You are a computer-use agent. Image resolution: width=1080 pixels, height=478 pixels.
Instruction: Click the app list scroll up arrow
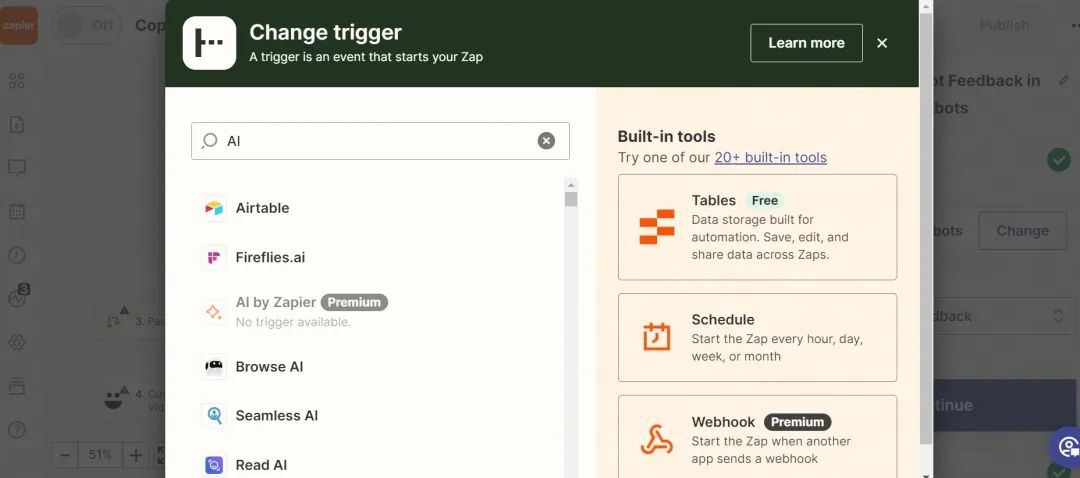[570, 185]
